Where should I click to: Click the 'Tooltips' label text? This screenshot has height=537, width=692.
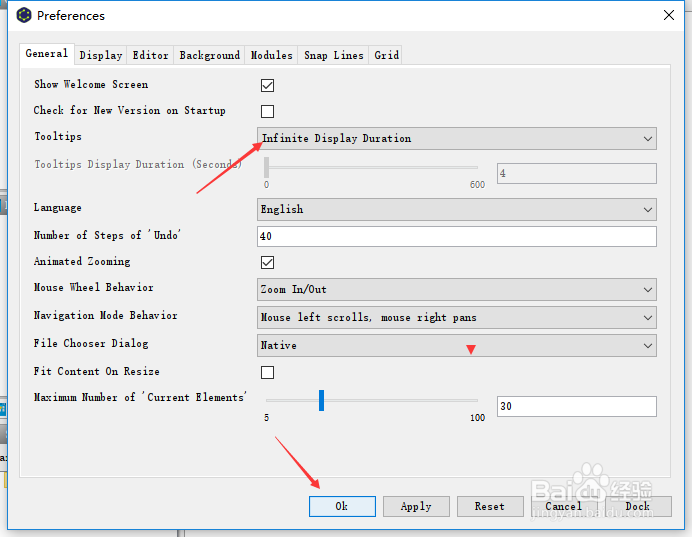tap(58, 136)
